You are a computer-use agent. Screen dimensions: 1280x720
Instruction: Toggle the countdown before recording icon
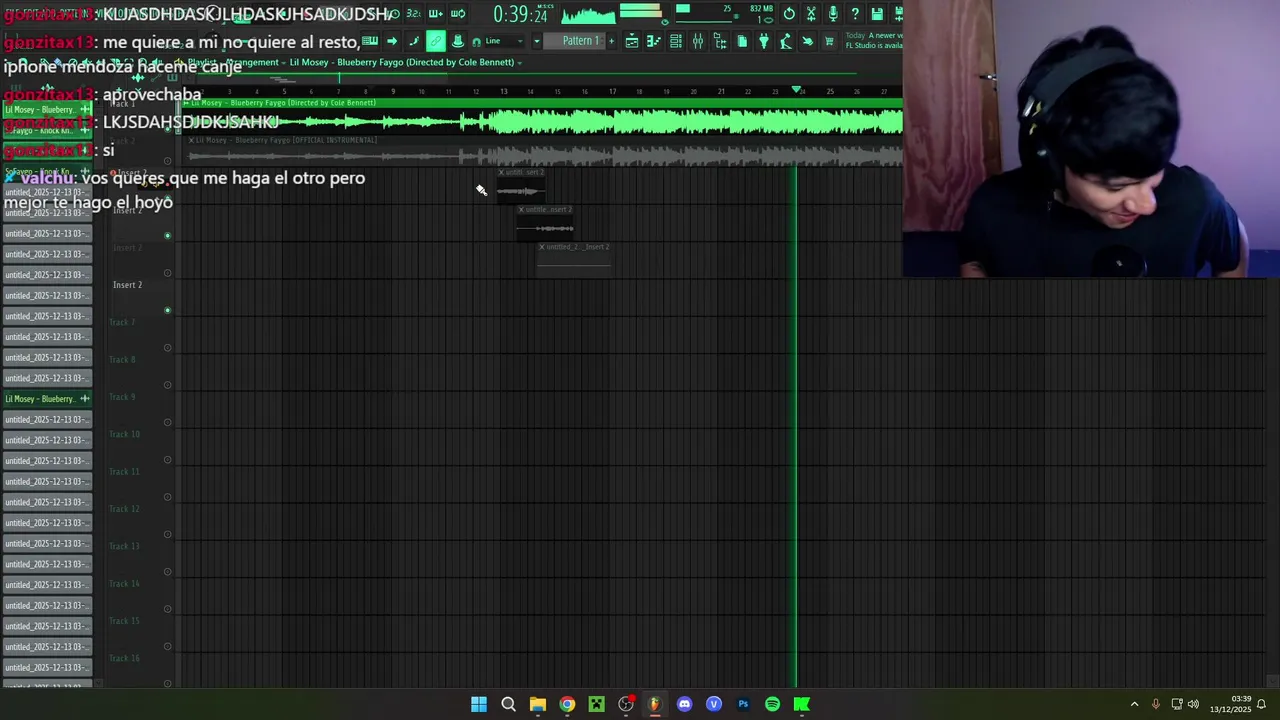pyautogui.click(x=414, y=14)
